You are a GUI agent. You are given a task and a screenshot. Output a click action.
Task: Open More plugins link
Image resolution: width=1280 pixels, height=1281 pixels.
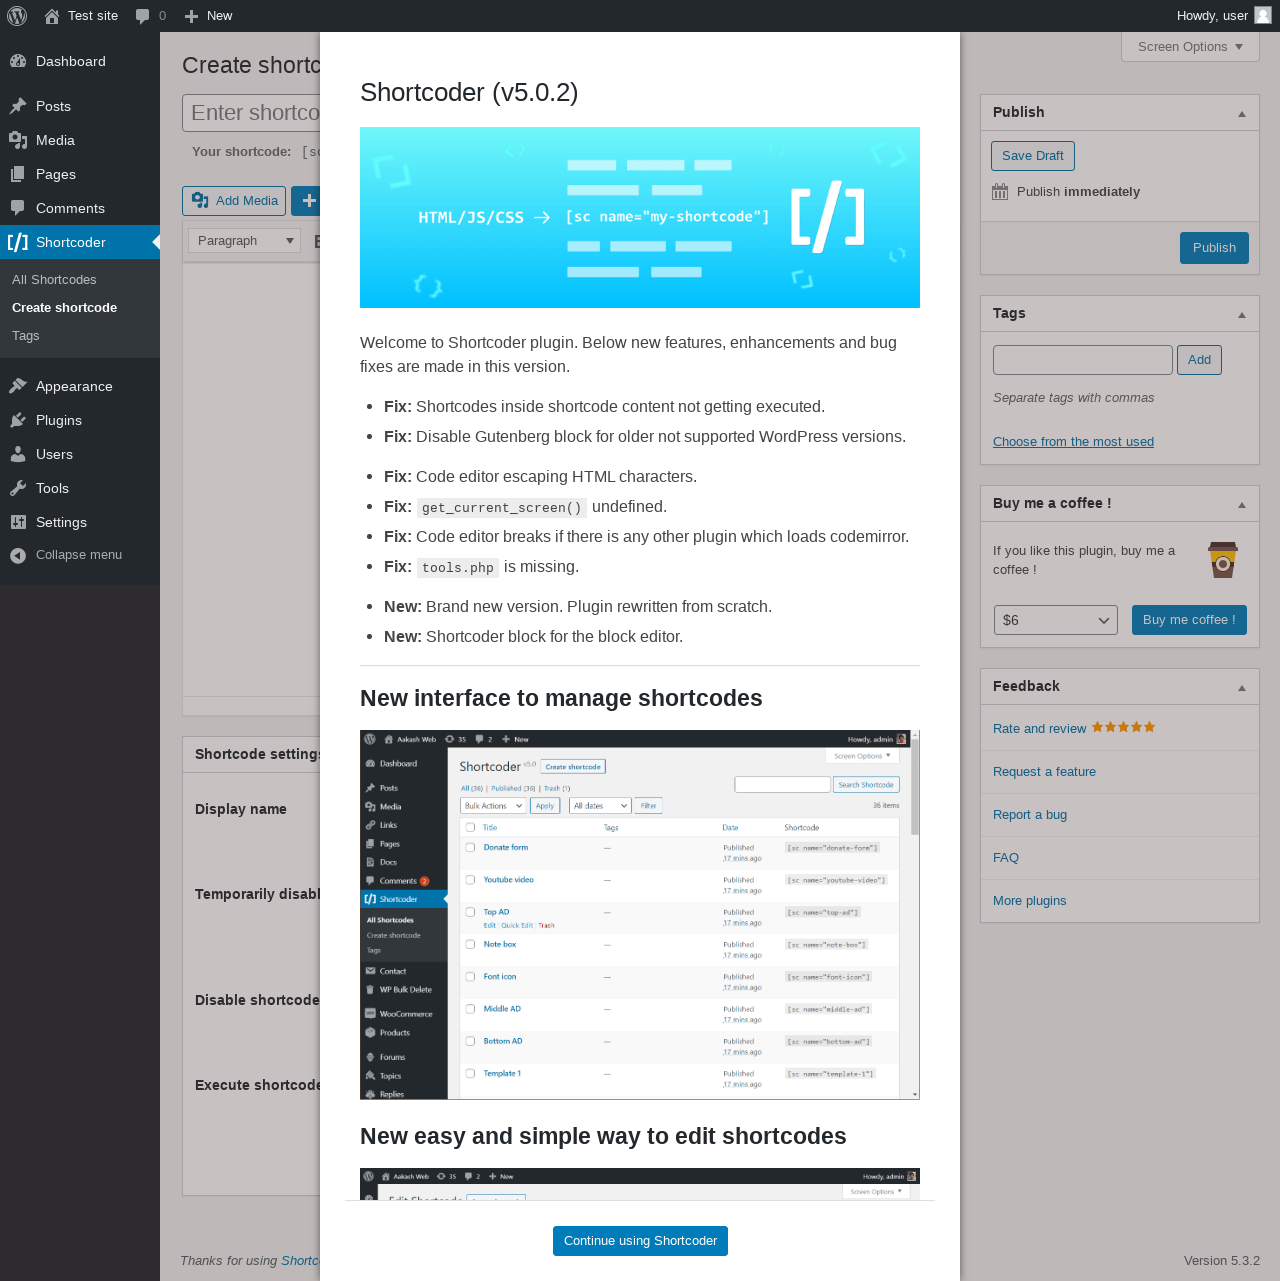(x=1029, y=901)
